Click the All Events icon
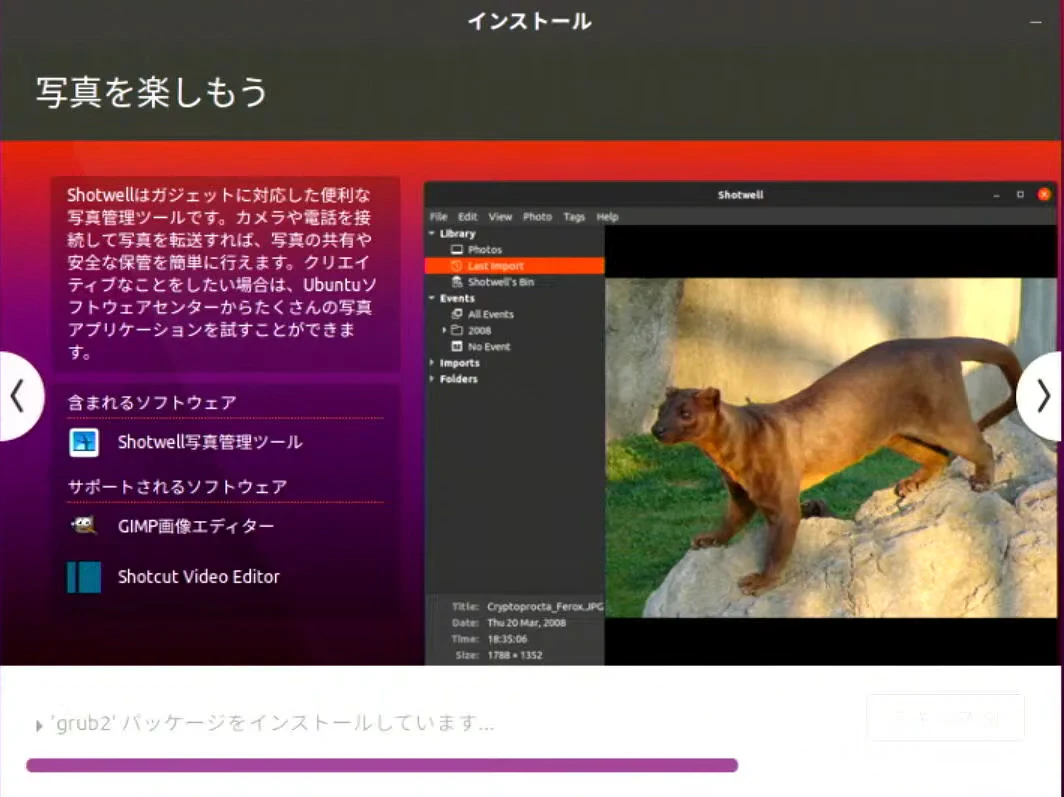This screenshot has height=797, width=1064. point(457,314)
